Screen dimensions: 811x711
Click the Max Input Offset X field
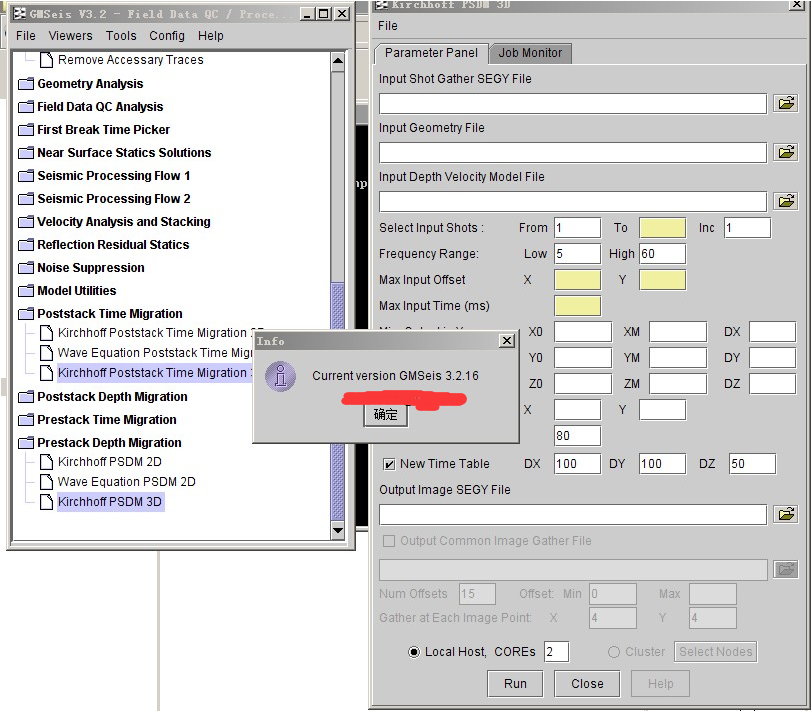point(578,280)
